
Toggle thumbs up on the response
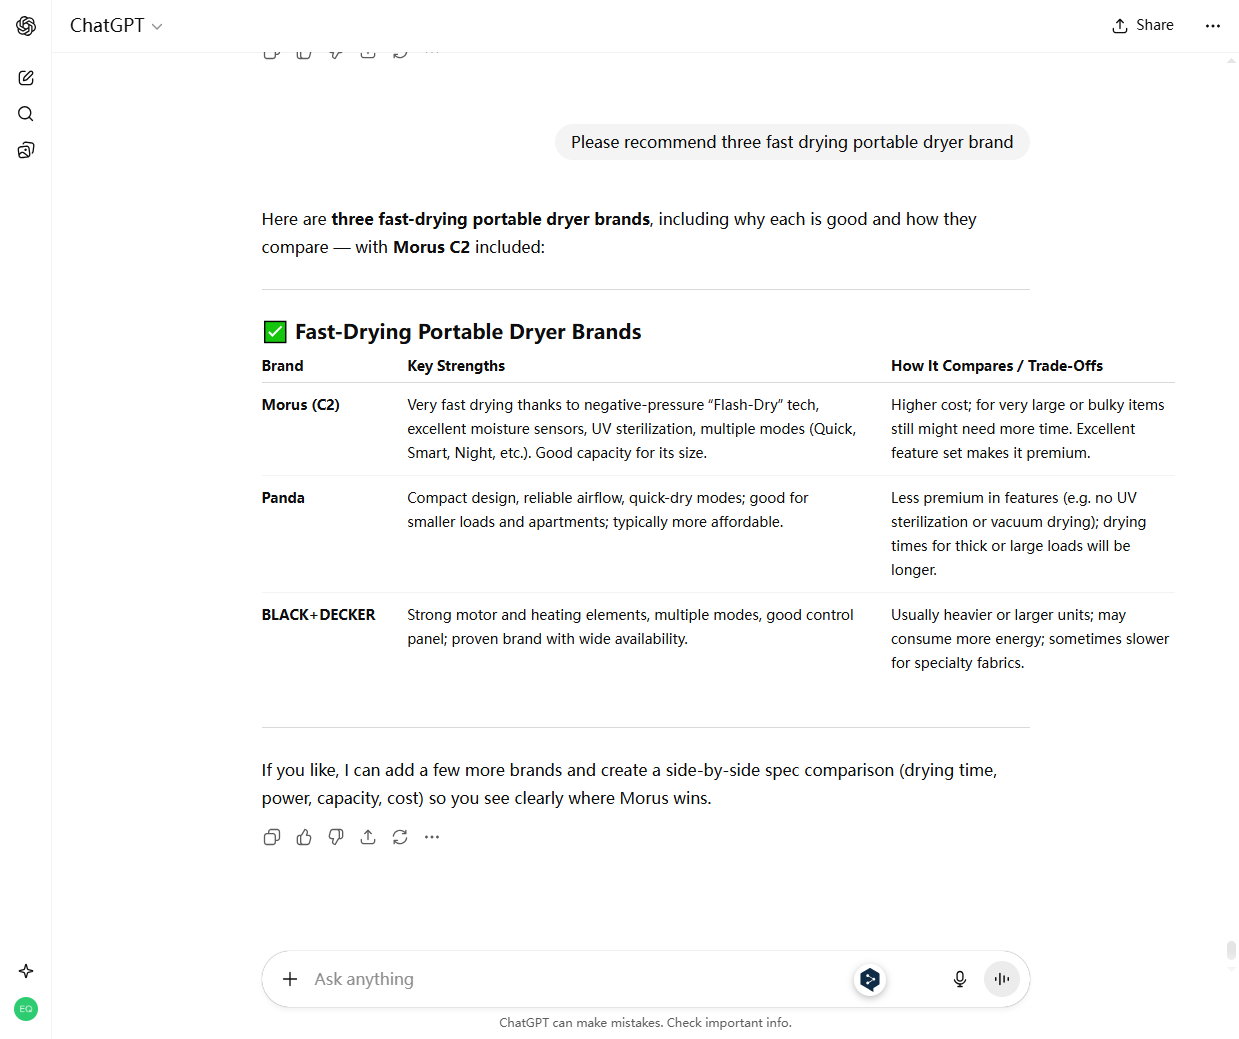coord(304,837)
